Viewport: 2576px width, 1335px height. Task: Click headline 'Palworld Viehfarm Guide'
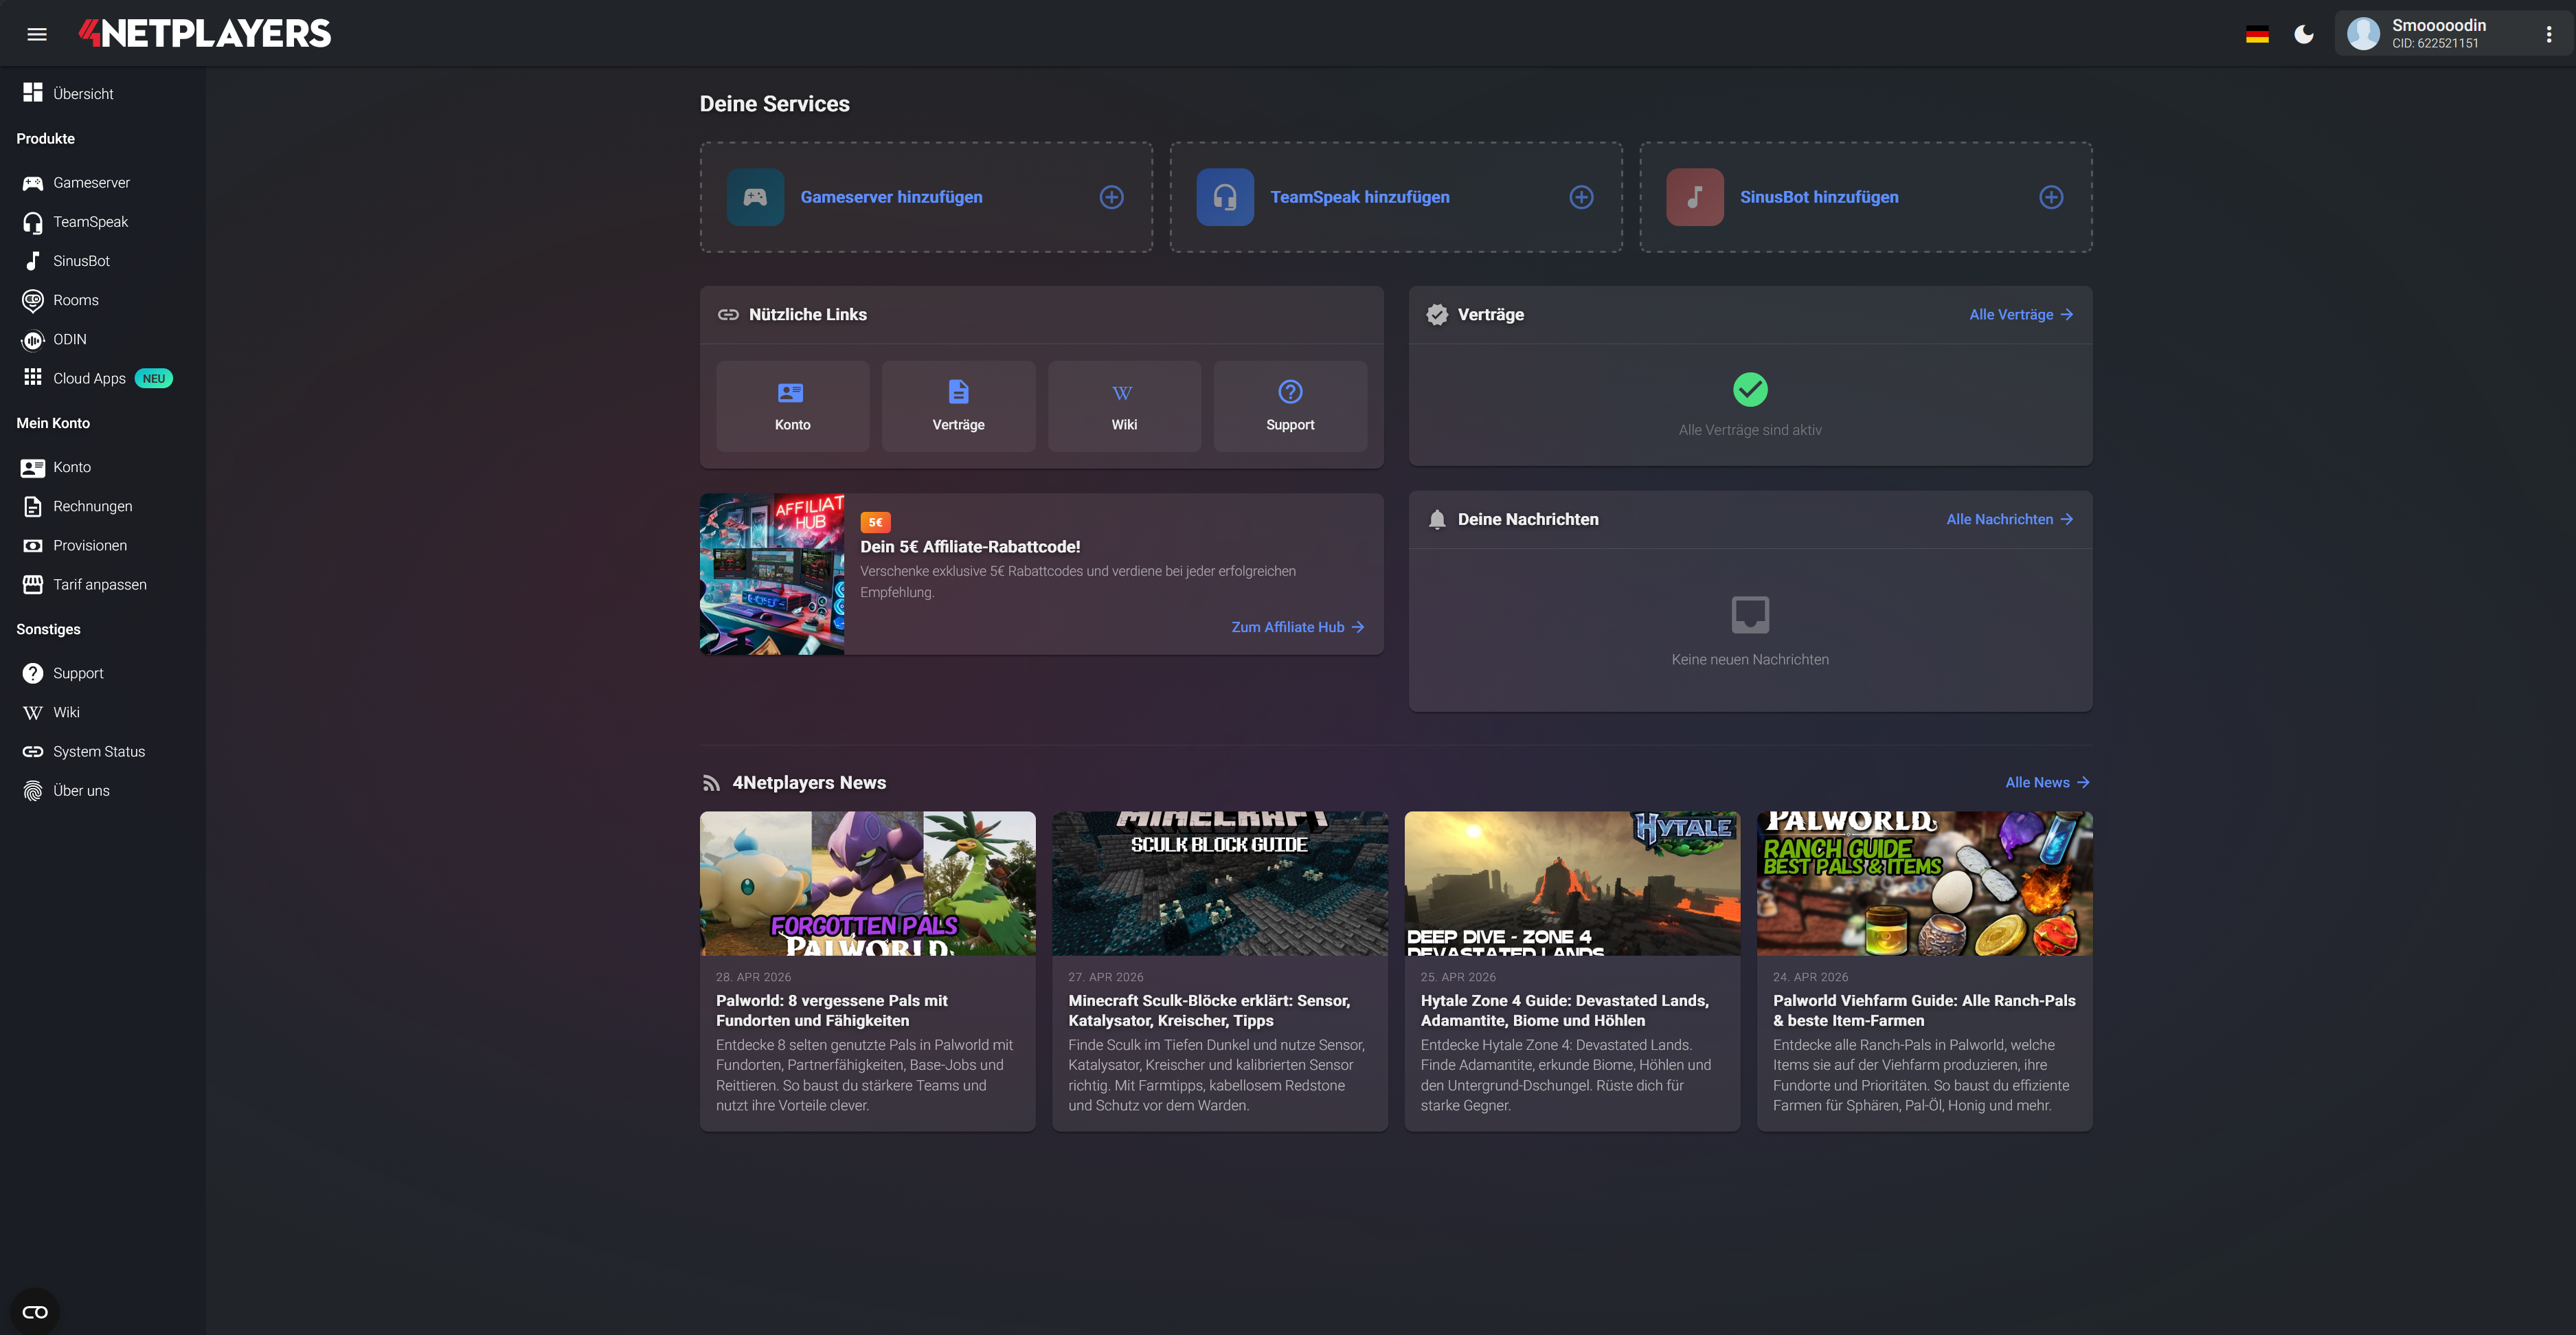pos(1924,1010)
